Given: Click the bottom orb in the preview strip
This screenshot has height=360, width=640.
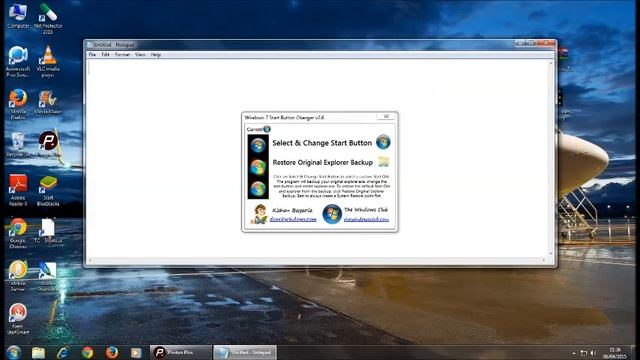Looking at the screenshot, I should point(258,189).
